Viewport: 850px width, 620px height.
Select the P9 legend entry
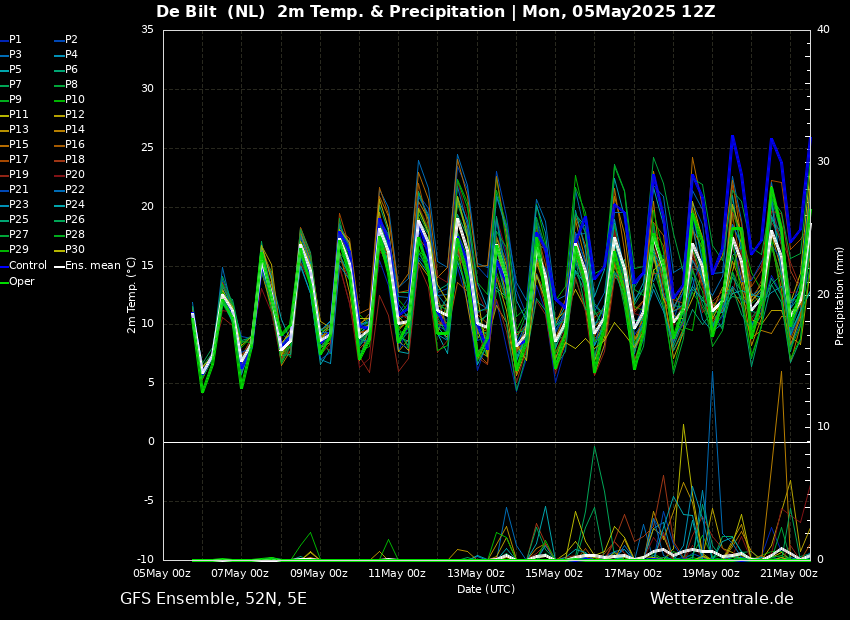15,100
